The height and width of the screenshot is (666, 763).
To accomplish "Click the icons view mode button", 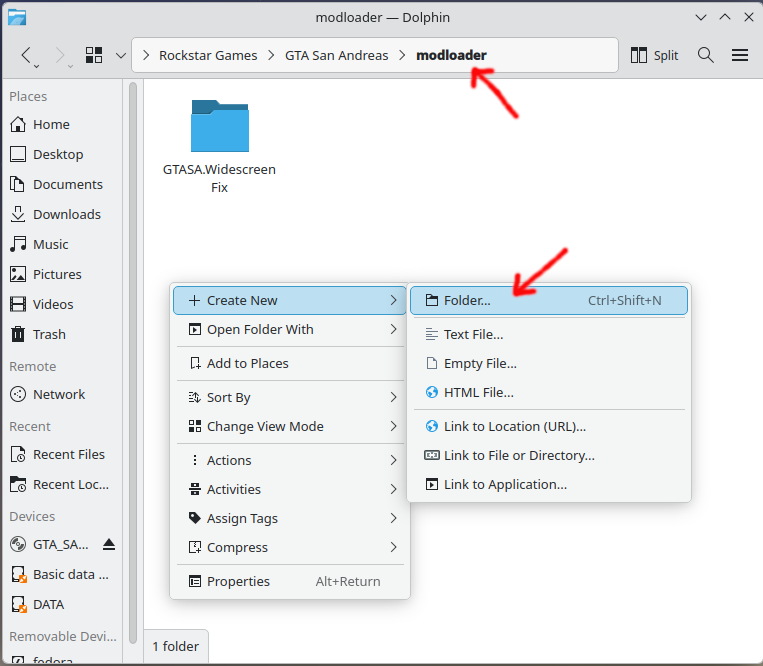I will [94, 55].
